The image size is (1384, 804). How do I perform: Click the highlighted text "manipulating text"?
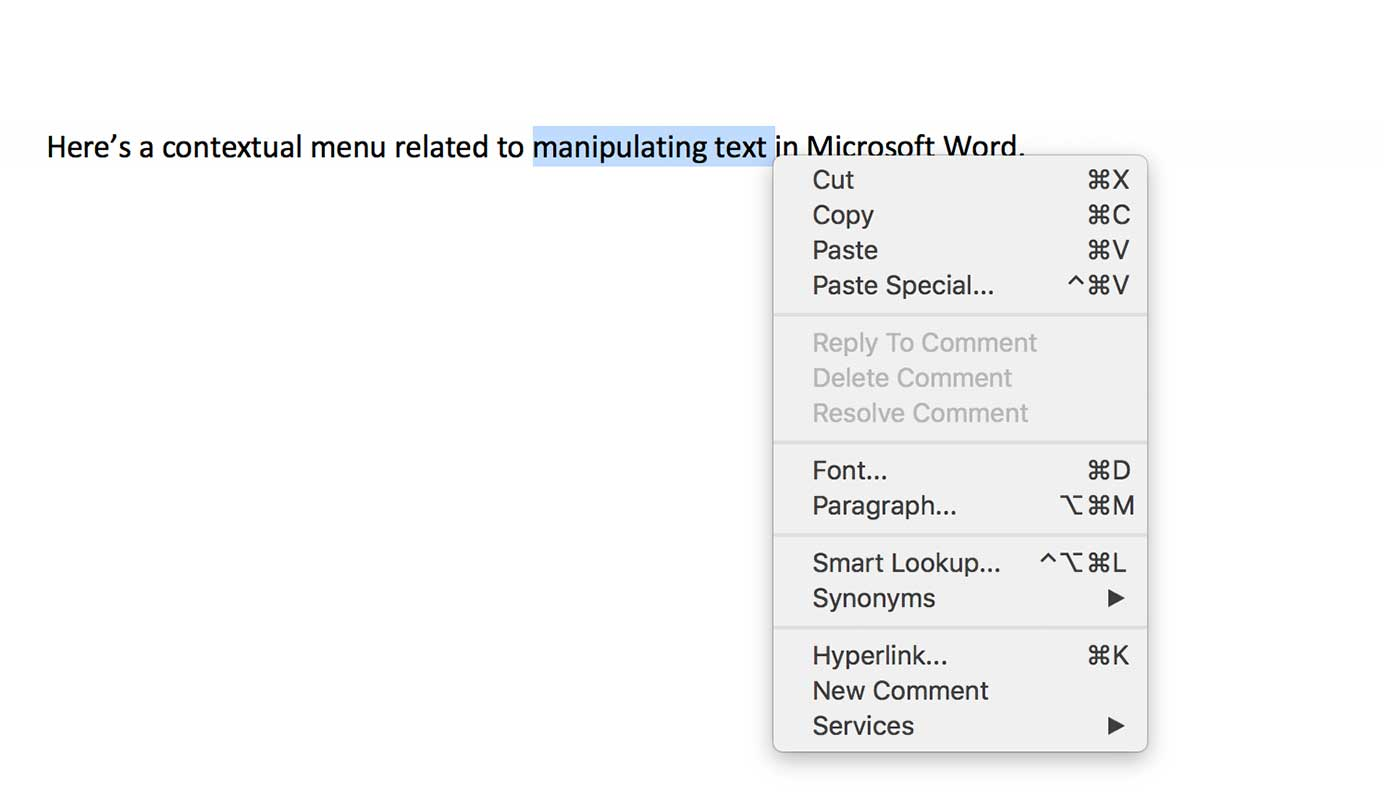coord(650,147)
